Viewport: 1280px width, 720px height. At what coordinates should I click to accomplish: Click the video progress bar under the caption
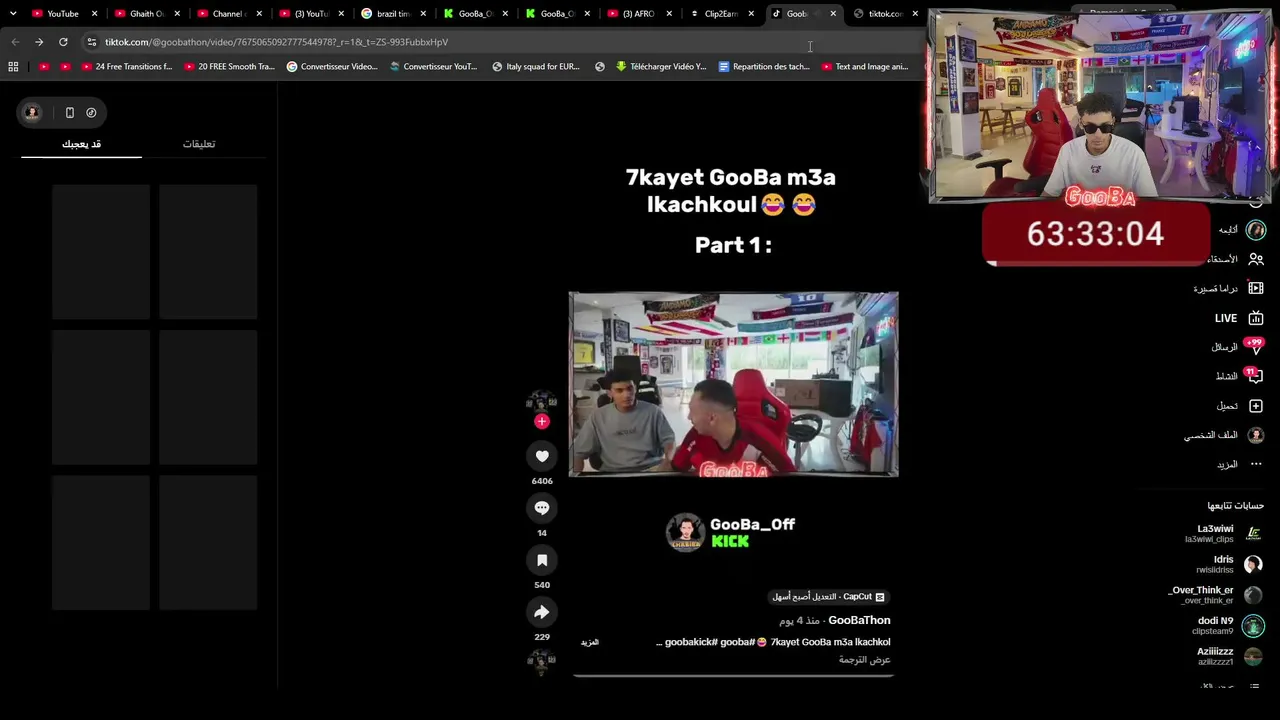point(733,676)
